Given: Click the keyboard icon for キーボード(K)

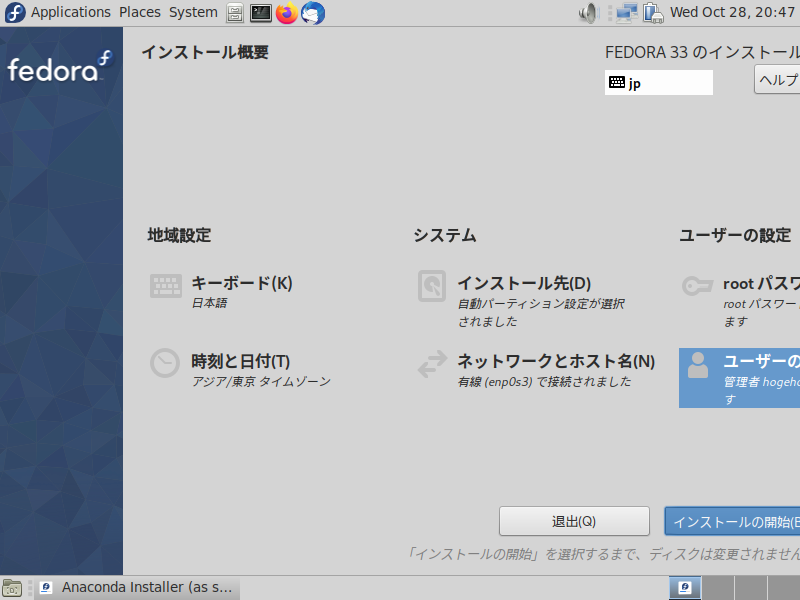Looking at the screenshot, I should click(165, 285).
